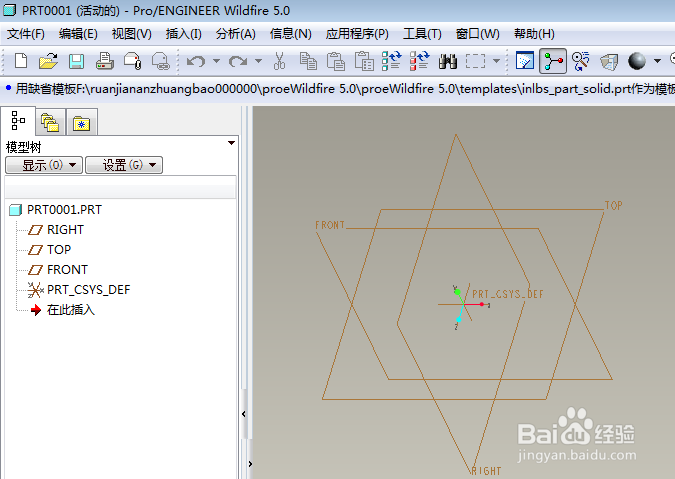Click the Paste Special icon
Viewport: 675px width, 479px height.
[x=364, y=61]
